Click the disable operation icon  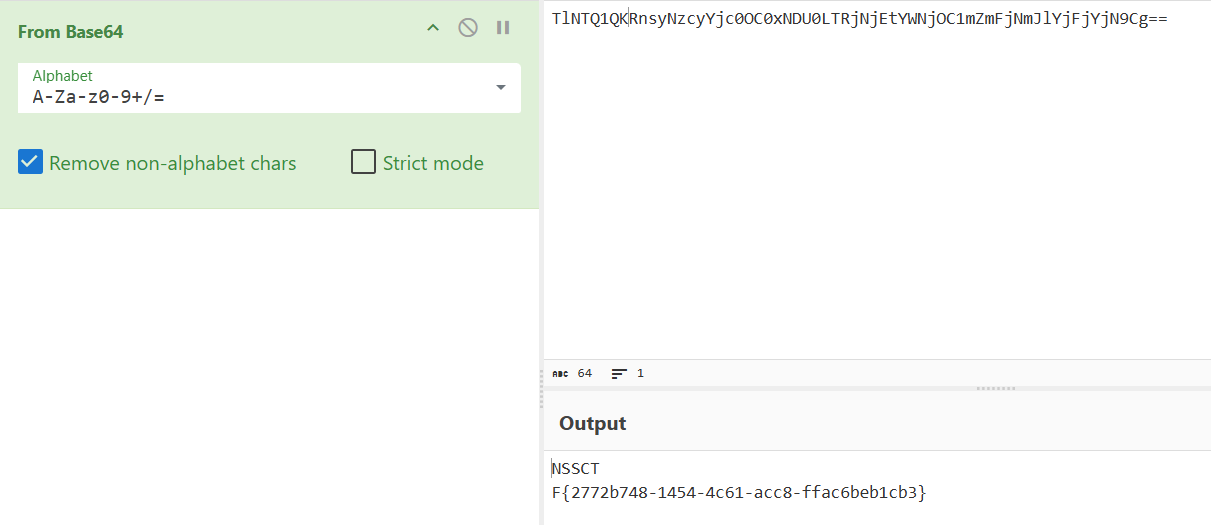(x=467, y=28)
